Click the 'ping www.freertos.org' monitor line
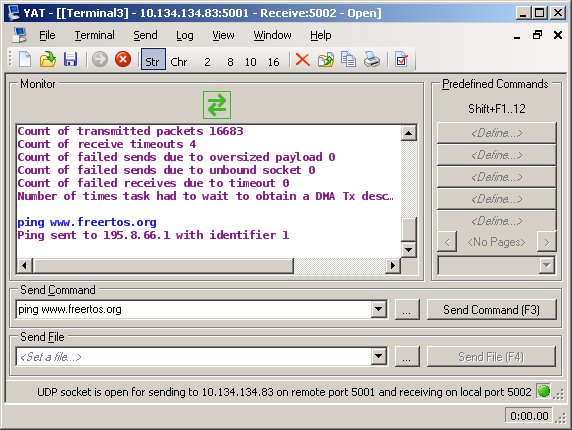This screenshot has height=430, width=572. (x=87, y=222)
